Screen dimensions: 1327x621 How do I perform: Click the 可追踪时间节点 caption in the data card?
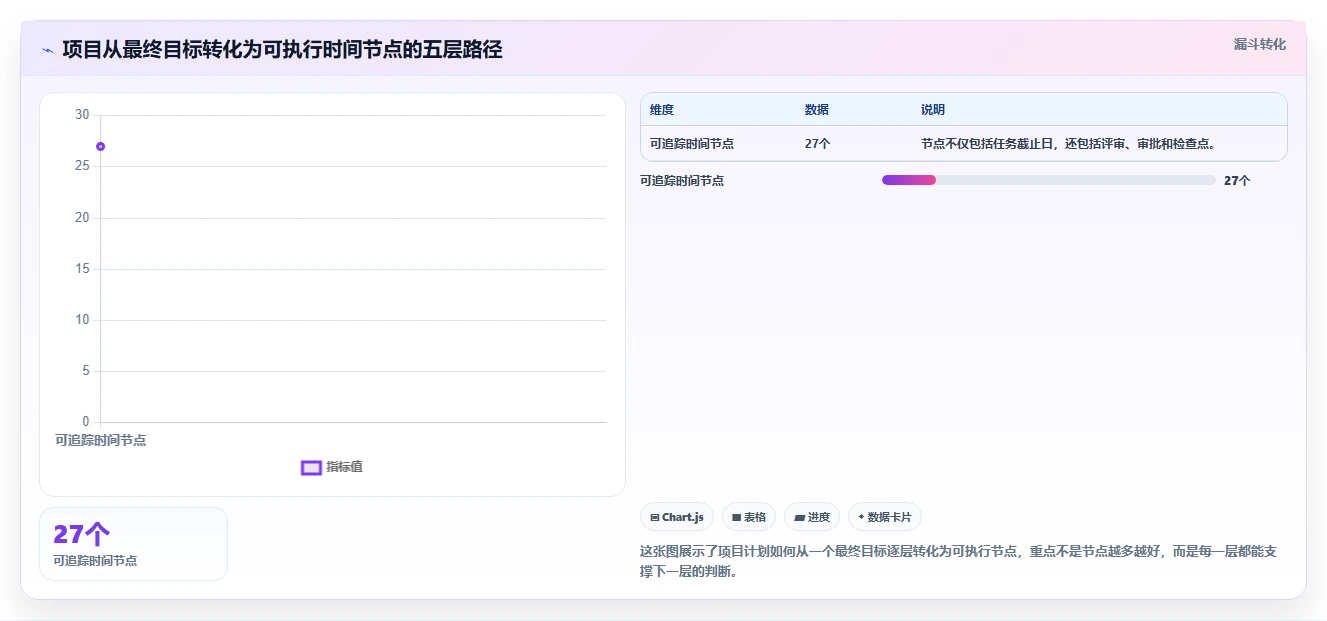95,561
